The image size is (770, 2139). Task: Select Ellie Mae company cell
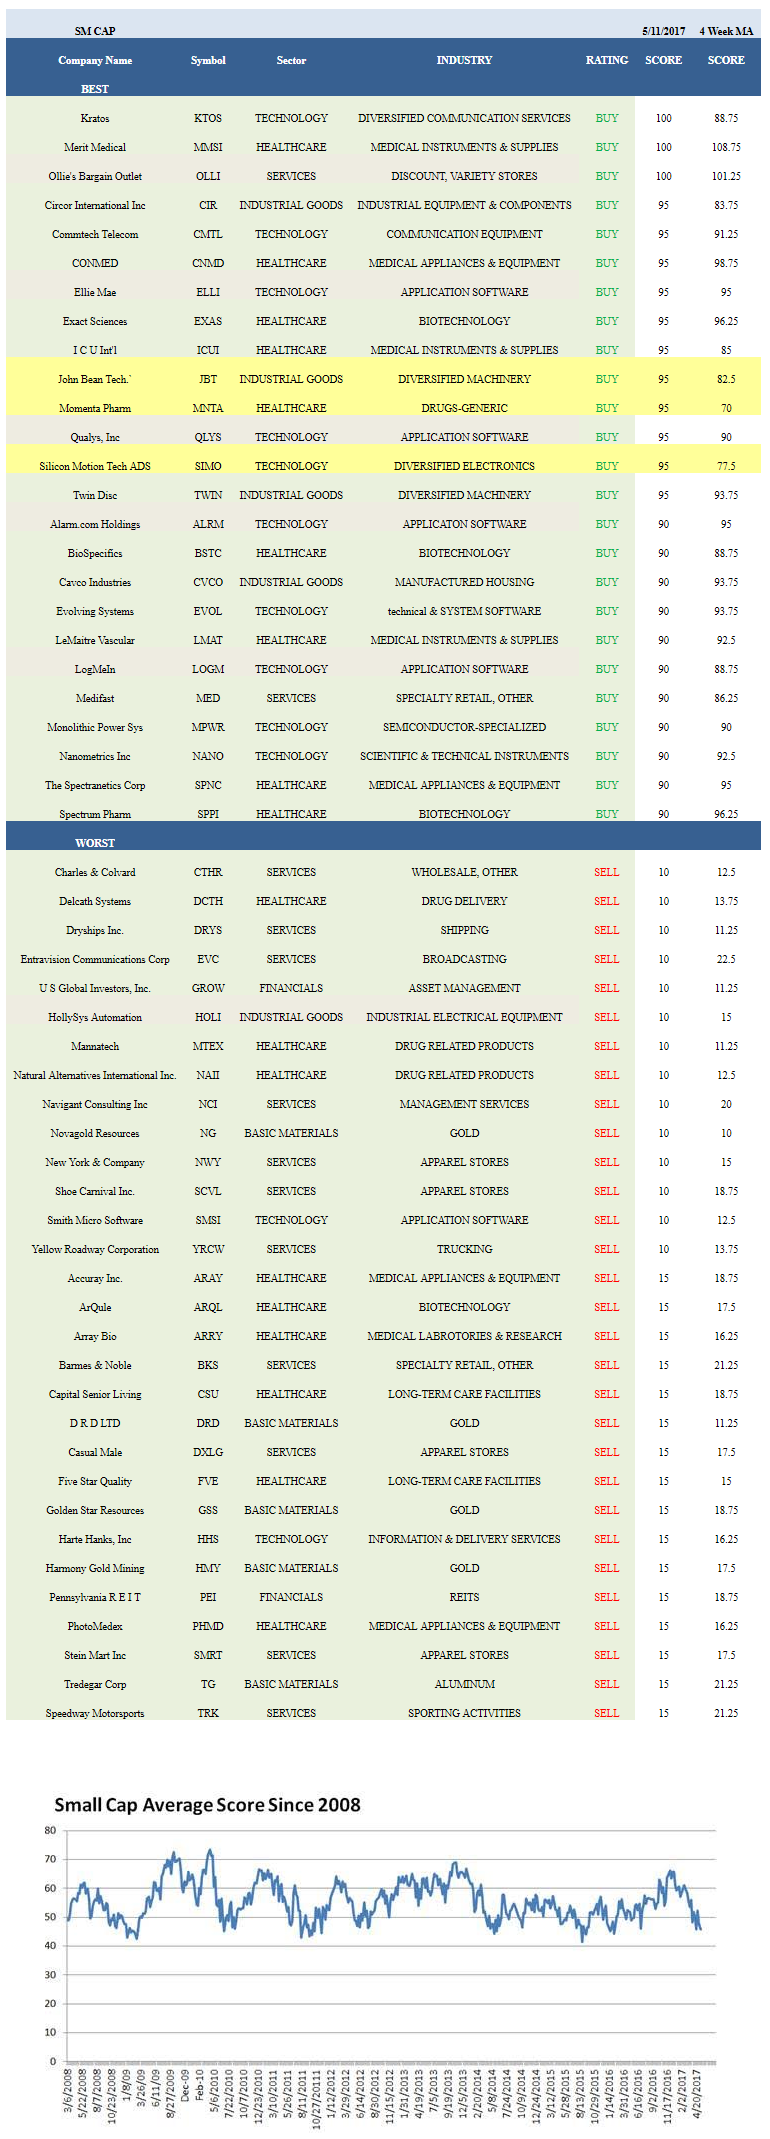[x=95, y=292]
